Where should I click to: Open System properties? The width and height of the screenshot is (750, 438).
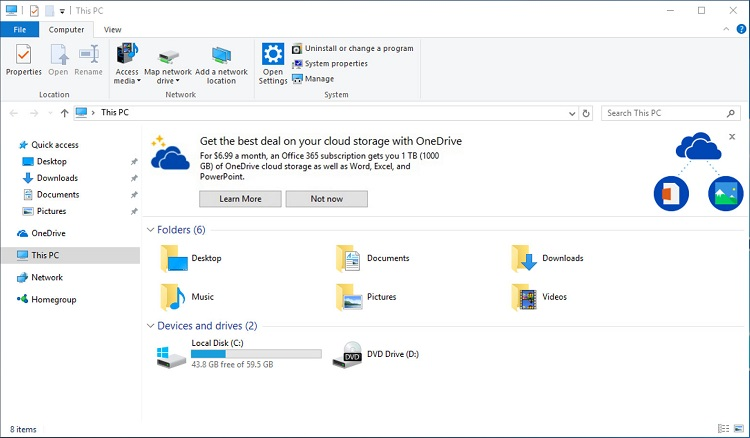coord(330,64)
